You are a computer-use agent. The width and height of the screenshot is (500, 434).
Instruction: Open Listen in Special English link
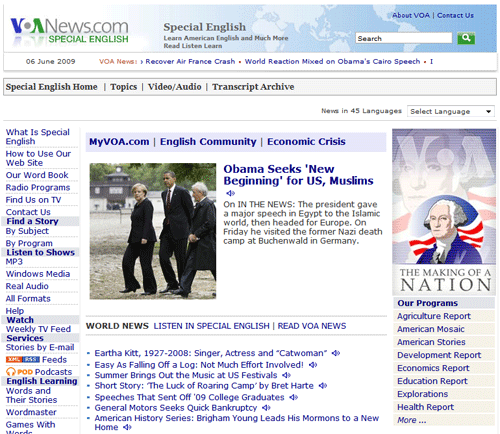(x=211, y=326)
